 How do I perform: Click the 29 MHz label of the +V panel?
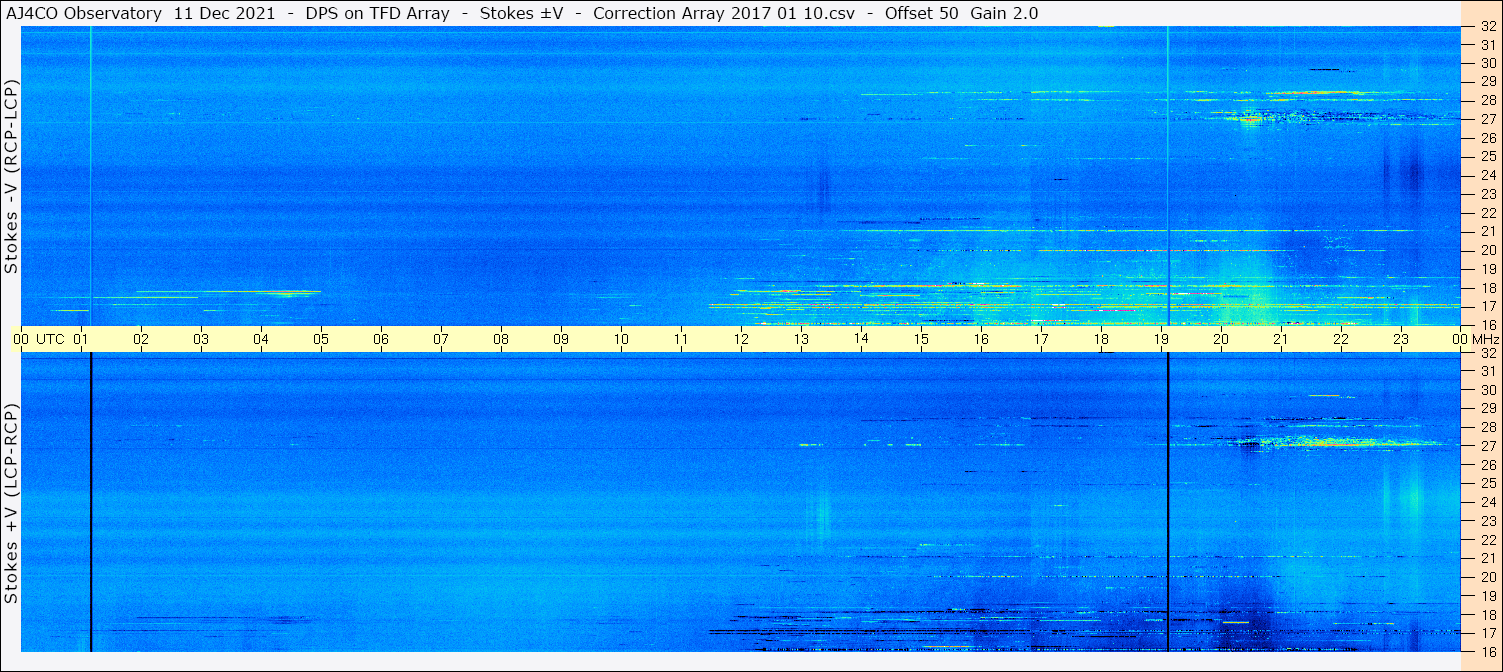1488,409
